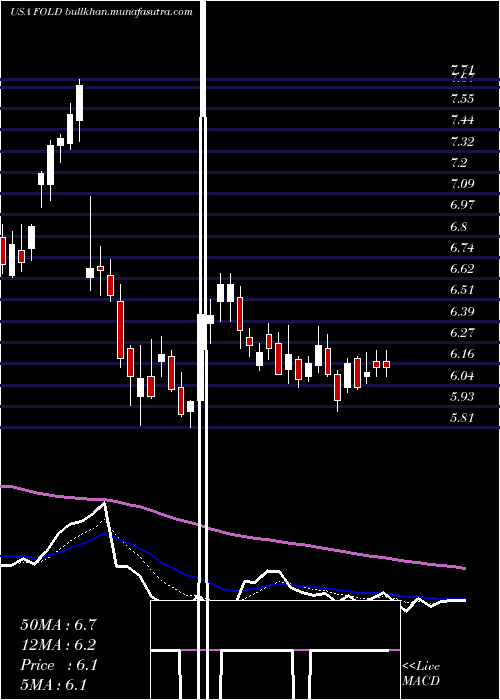Click the <<Live MACD label
Viewport: 500px width, 700px height.
click(421, 674)
